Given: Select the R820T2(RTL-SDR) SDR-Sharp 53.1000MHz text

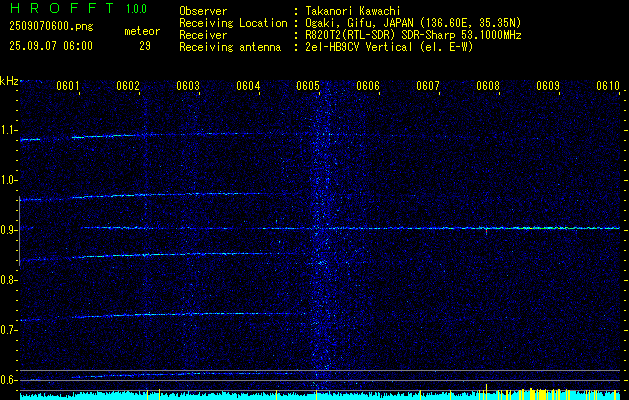Looking at the screenshot, I should coord(416,35).
